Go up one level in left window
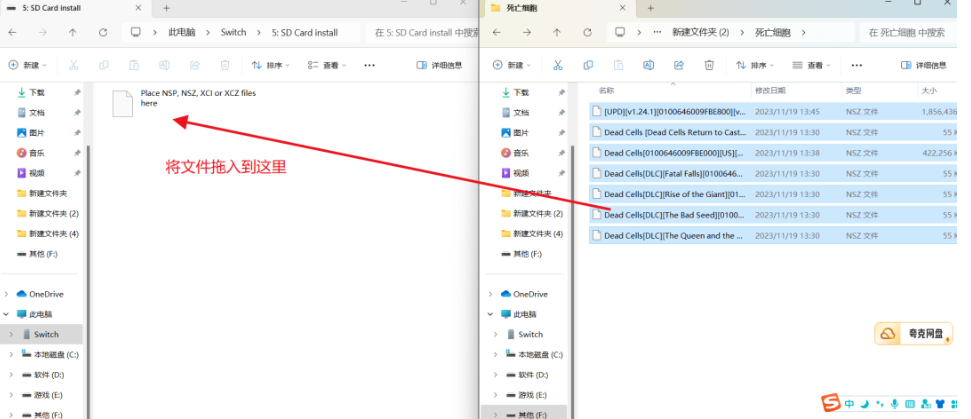 click(72, 32)
